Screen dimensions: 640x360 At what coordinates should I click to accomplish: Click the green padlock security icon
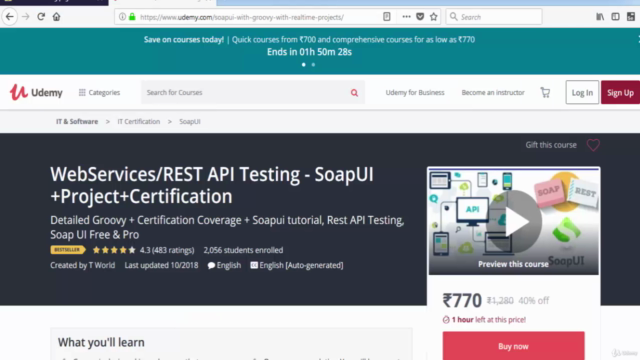coord(132,17)
